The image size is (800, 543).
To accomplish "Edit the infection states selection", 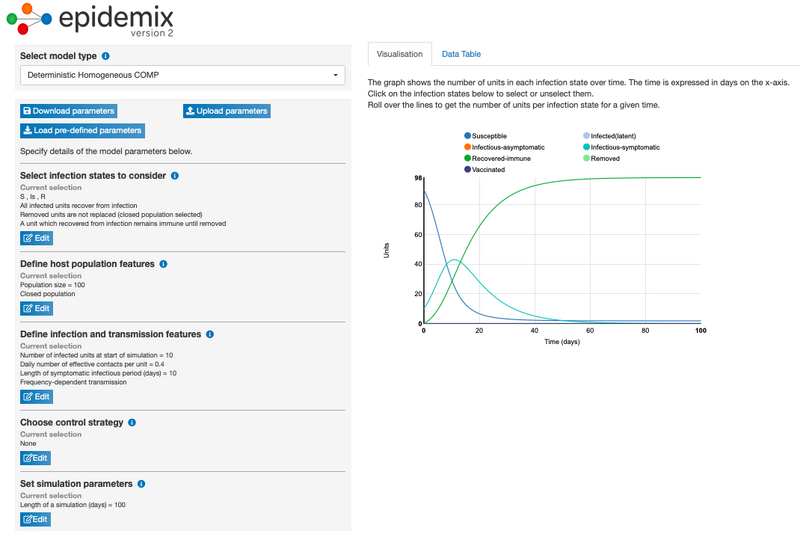I will (36, 238).
